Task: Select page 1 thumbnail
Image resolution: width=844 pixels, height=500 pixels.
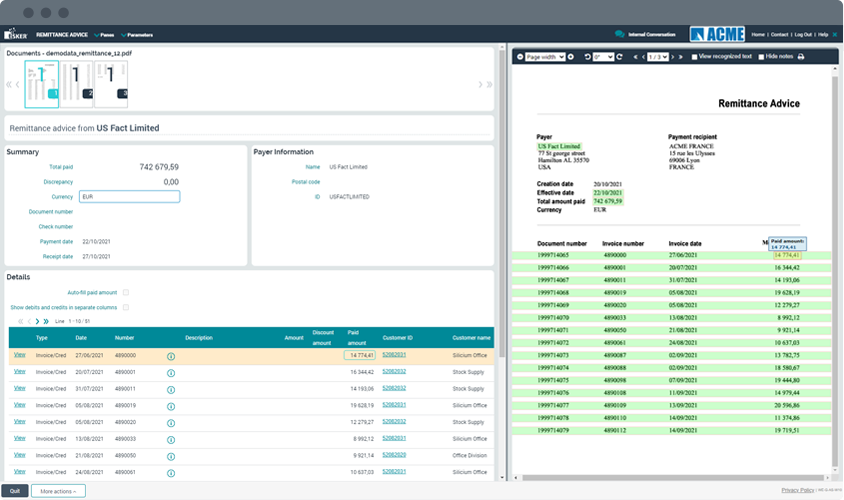Action: 41,84
